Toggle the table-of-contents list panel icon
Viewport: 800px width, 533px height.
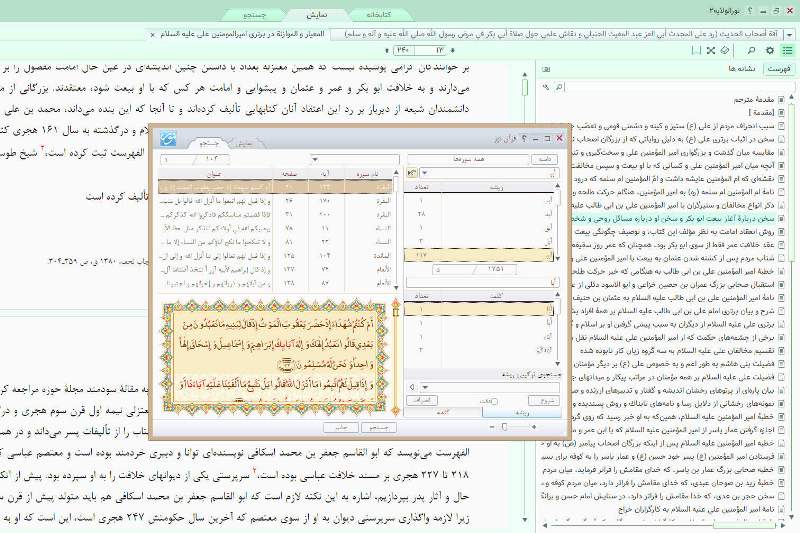tap(788, 50)
